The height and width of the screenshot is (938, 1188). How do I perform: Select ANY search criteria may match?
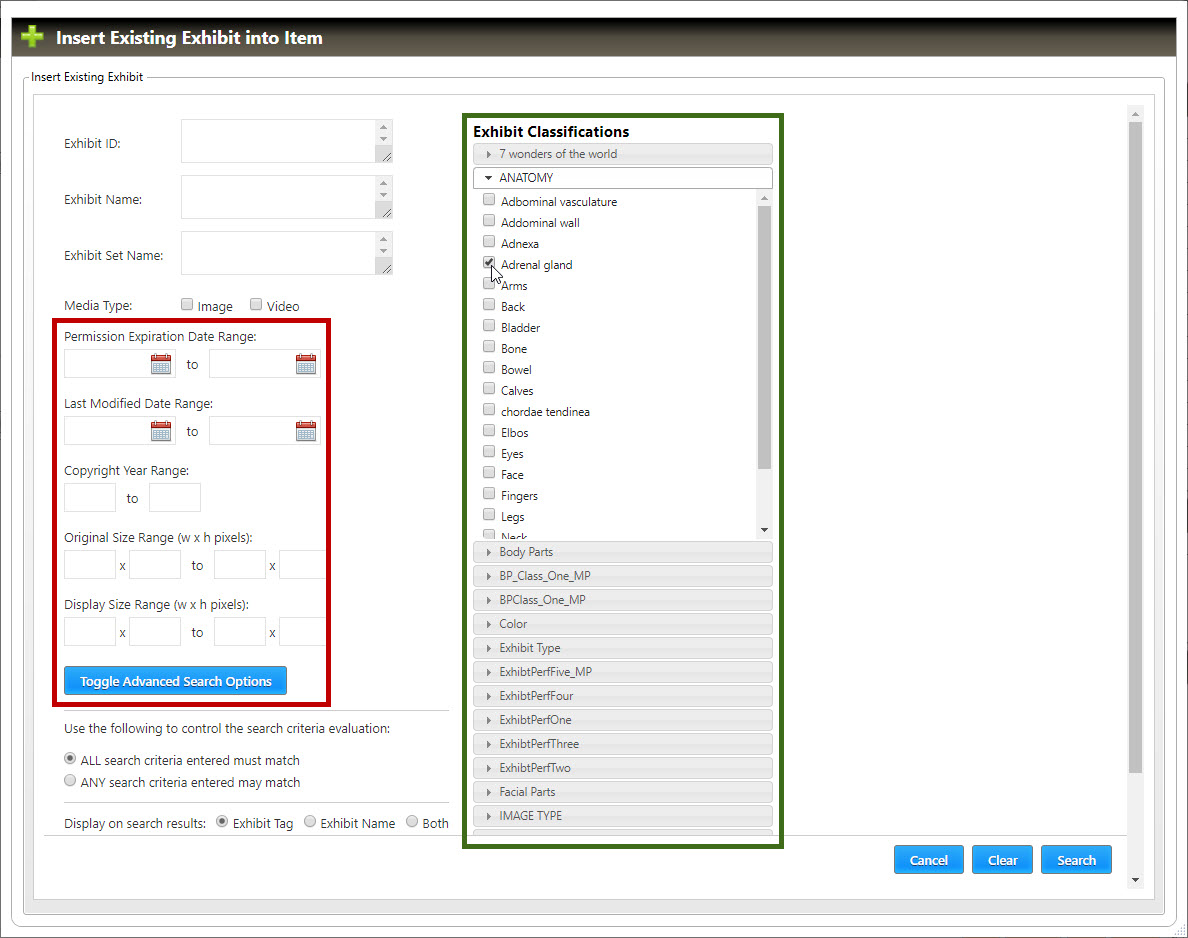[x=70, y=781]
